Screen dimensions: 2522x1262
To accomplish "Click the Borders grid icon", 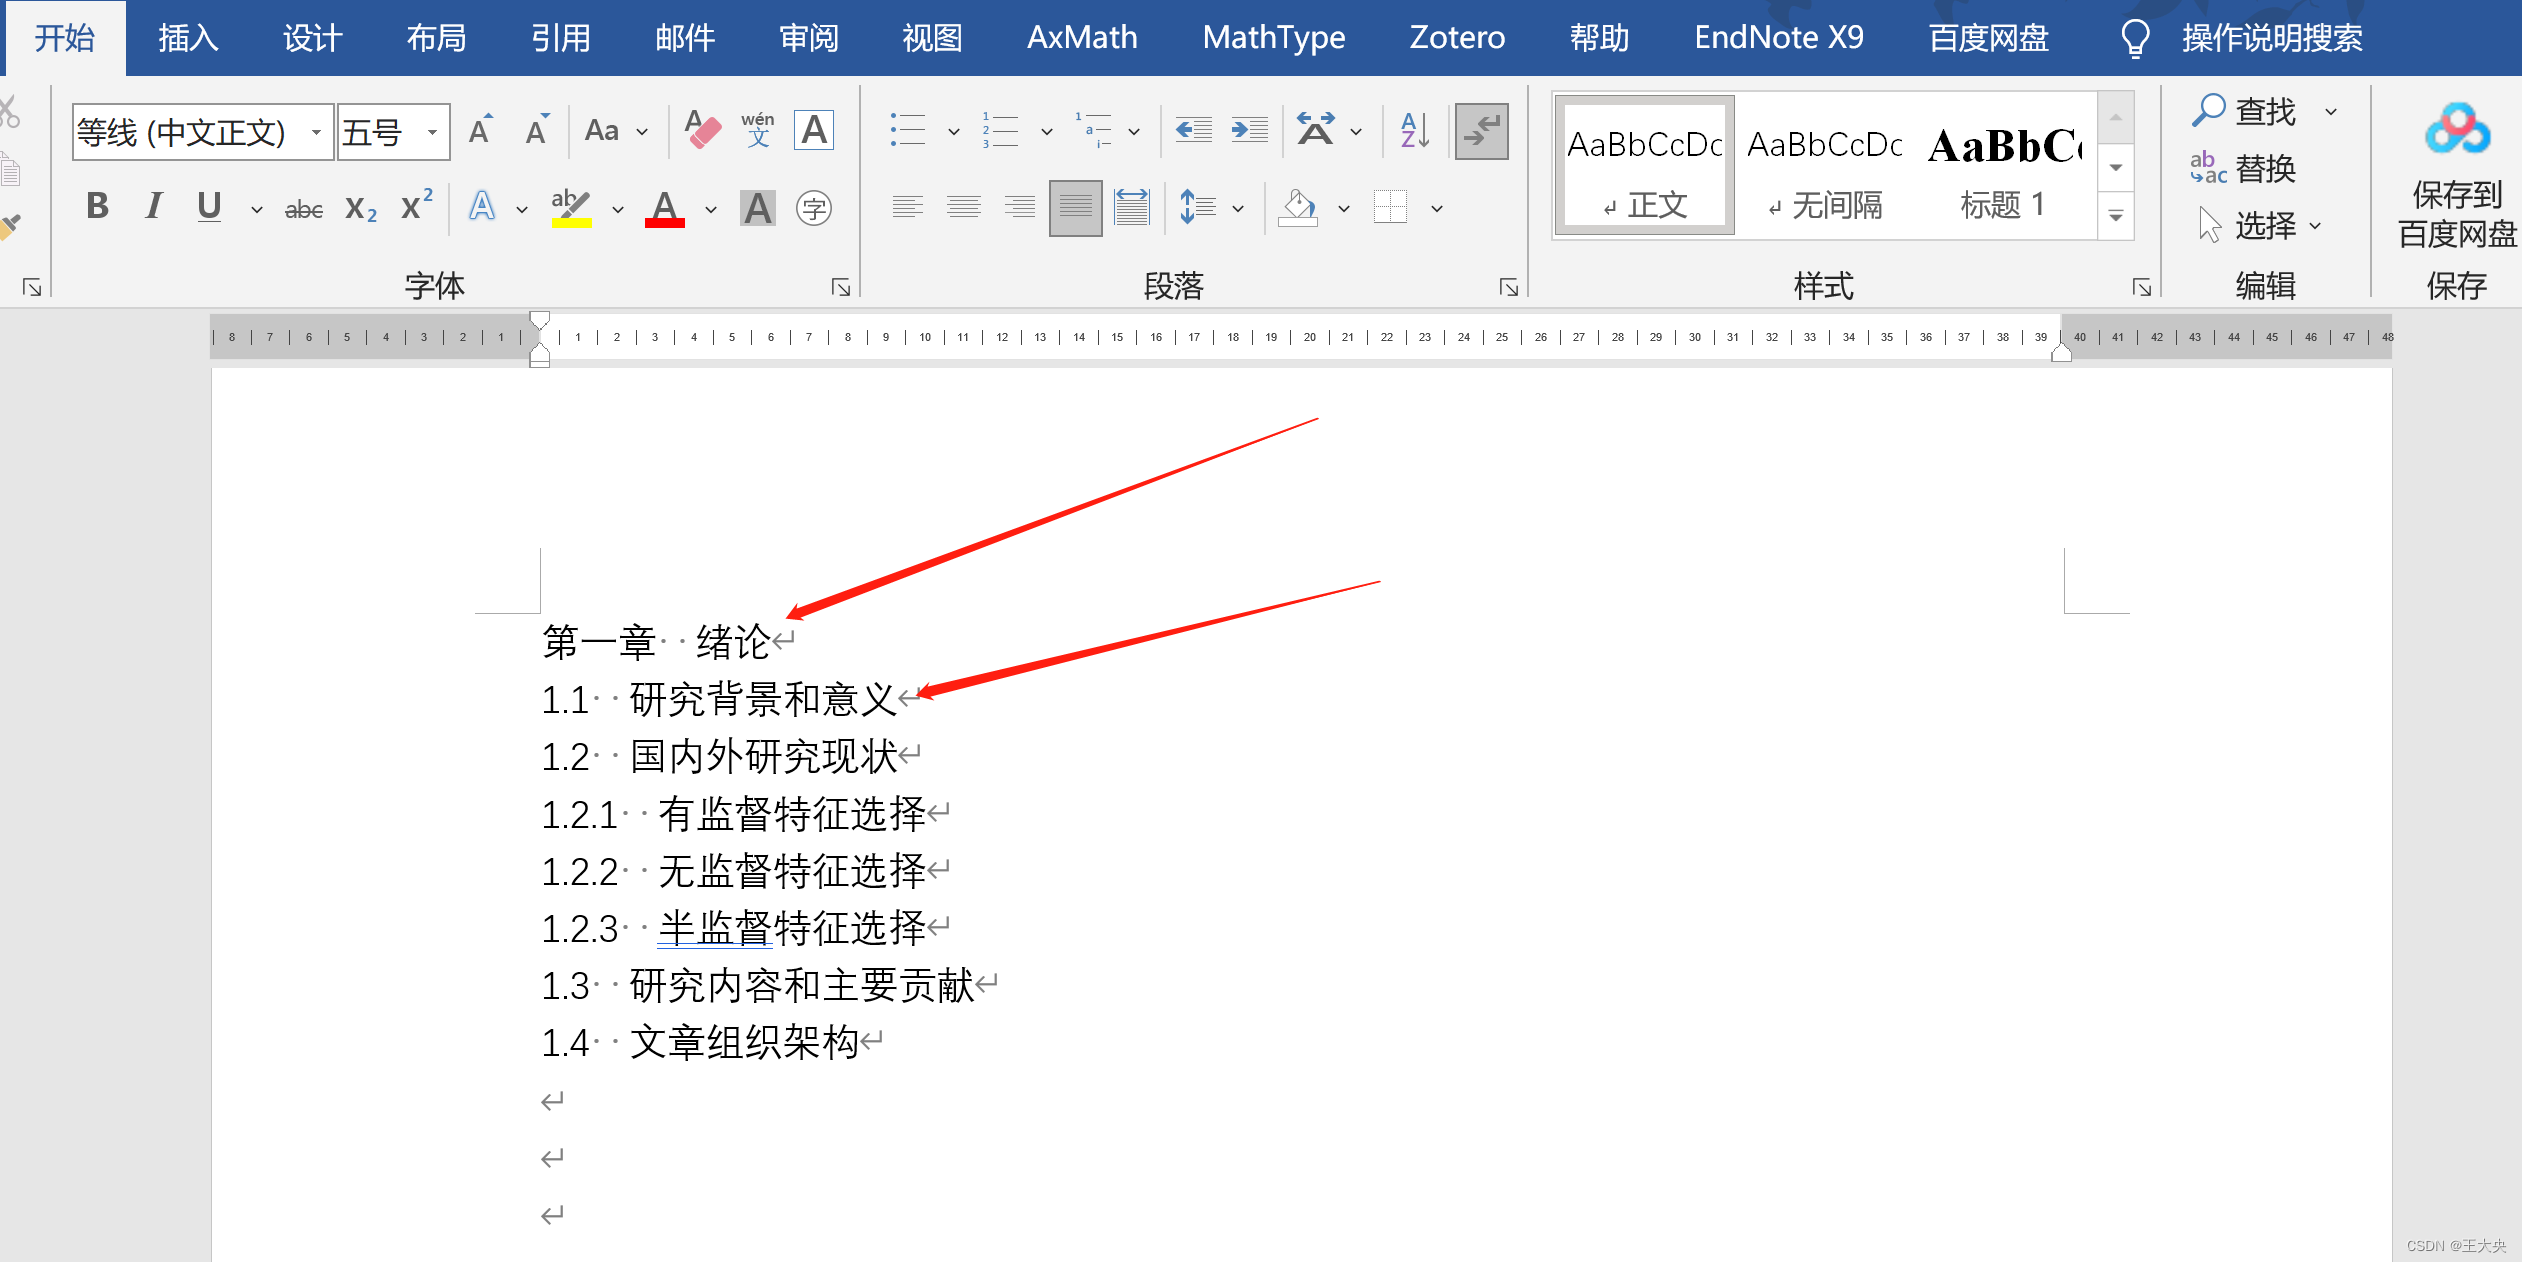I will pyautogui.click(x=1390, y=208).
